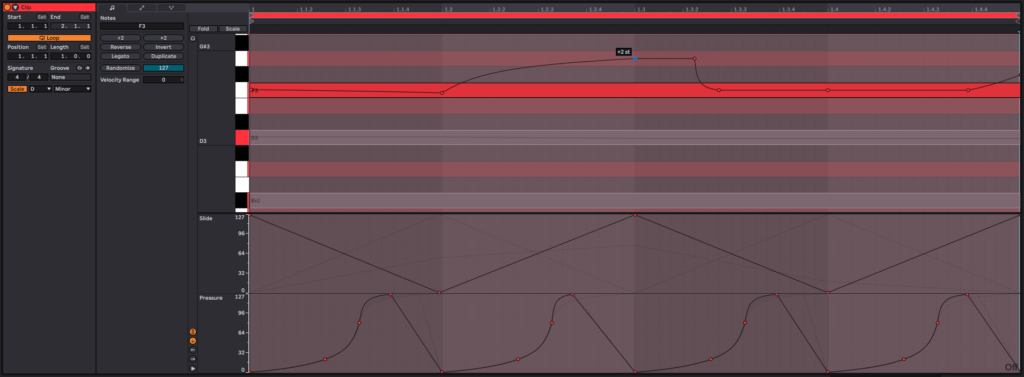Open the Minor scale name dropdown
1024x377 pixels.
72,89
